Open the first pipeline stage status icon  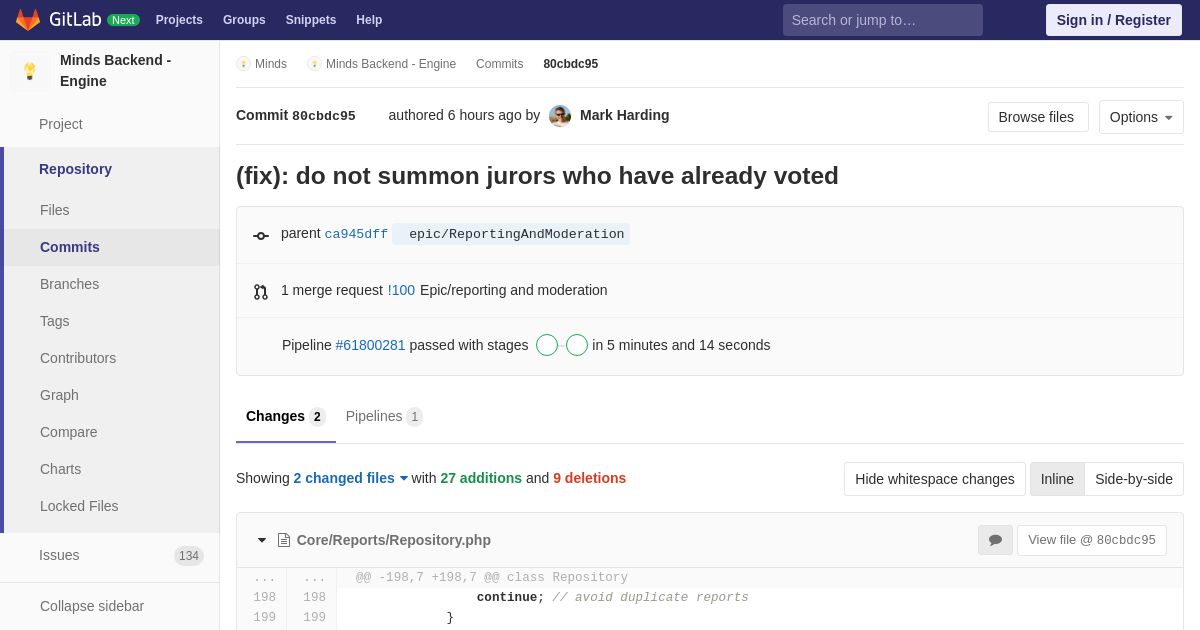[547, 345]
